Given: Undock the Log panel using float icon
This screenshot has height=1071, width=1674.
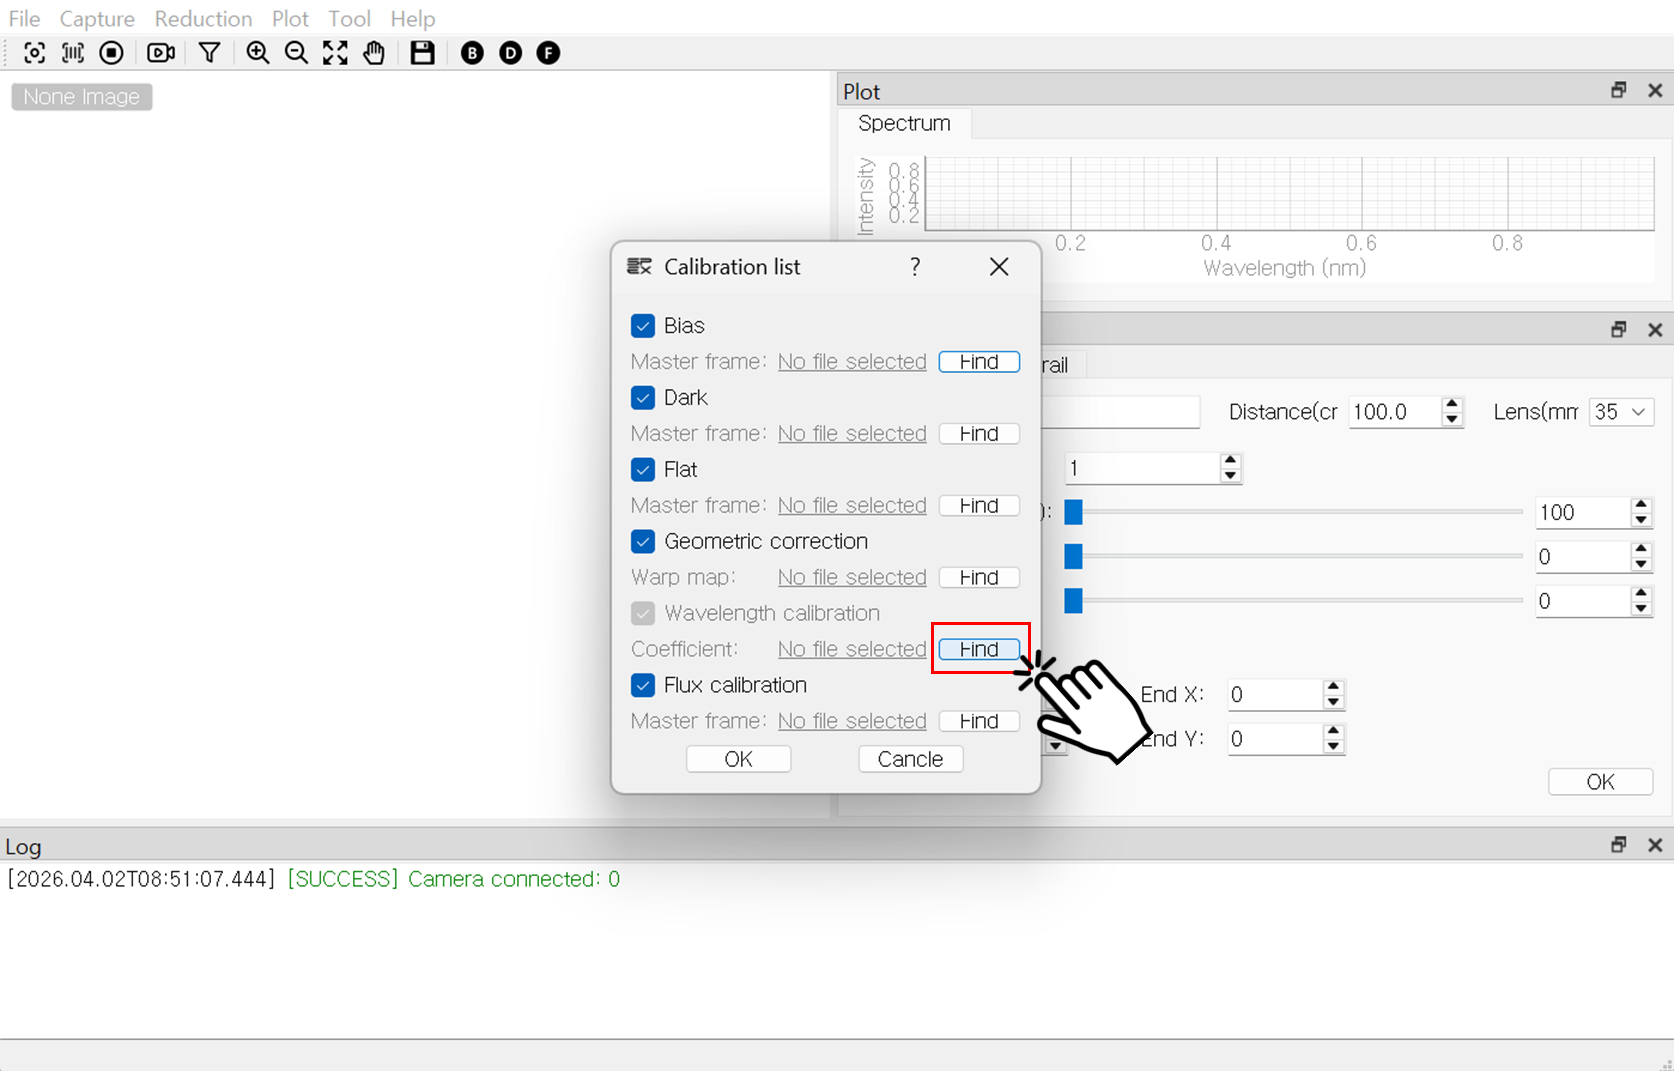Looking at the screenshot, I should (x=1618, y=845).
